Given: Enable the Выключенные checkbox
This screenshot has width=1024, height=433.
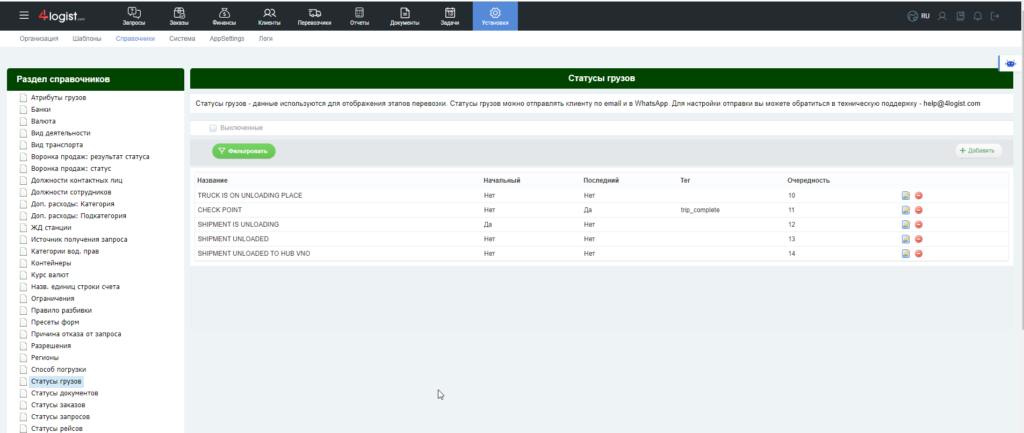Looking at the screenshot, I should point(213,128).
